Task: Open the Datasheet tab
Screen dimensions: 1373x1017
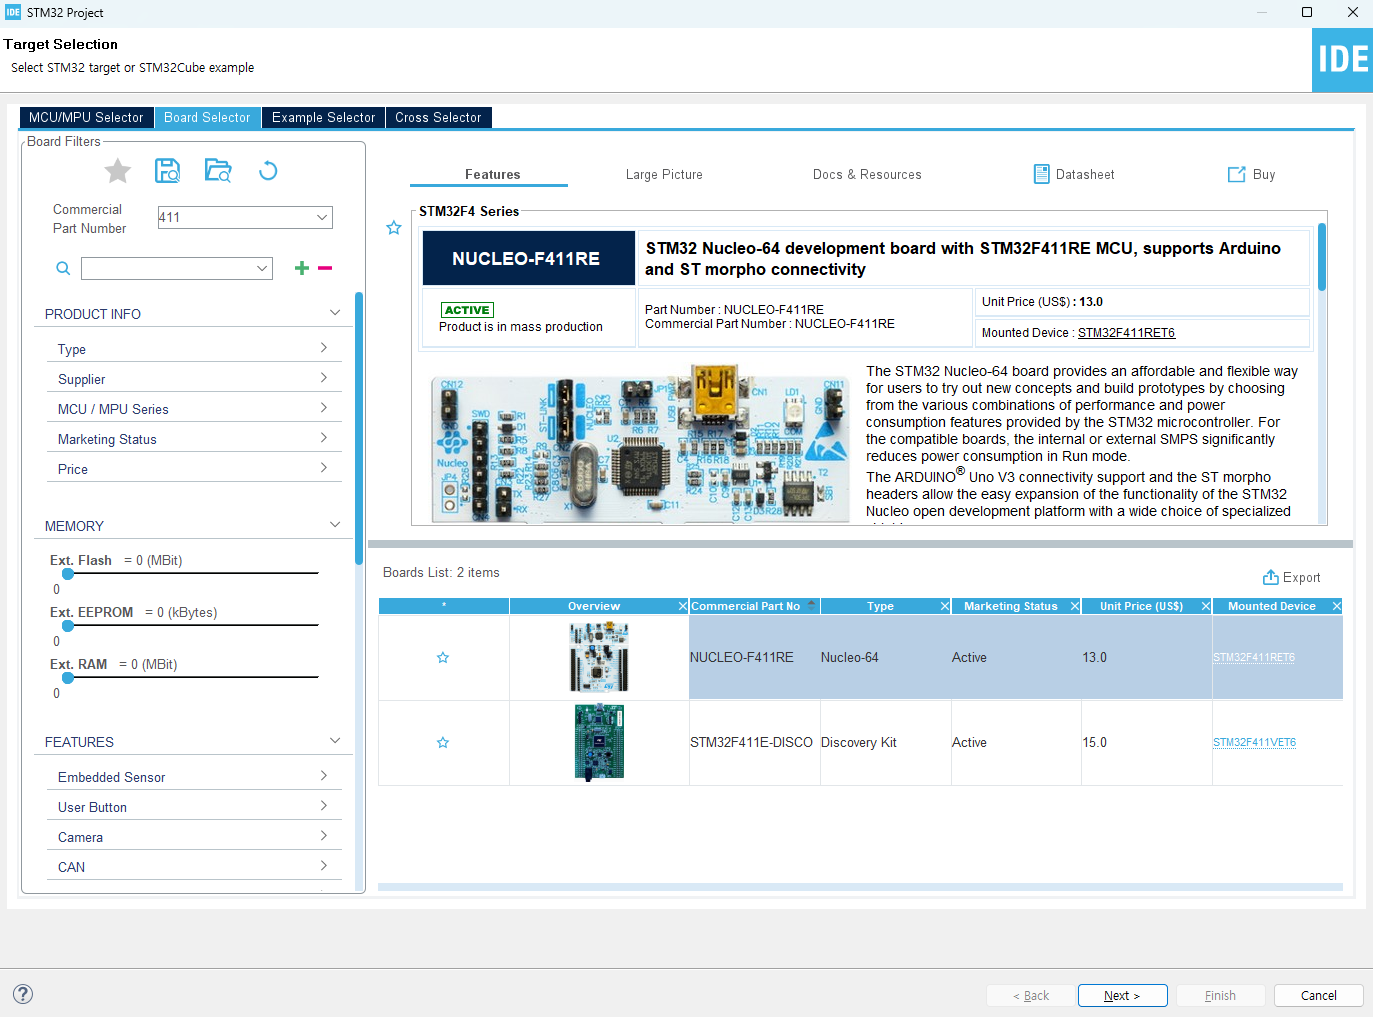Action: (x=1074, y=174)
